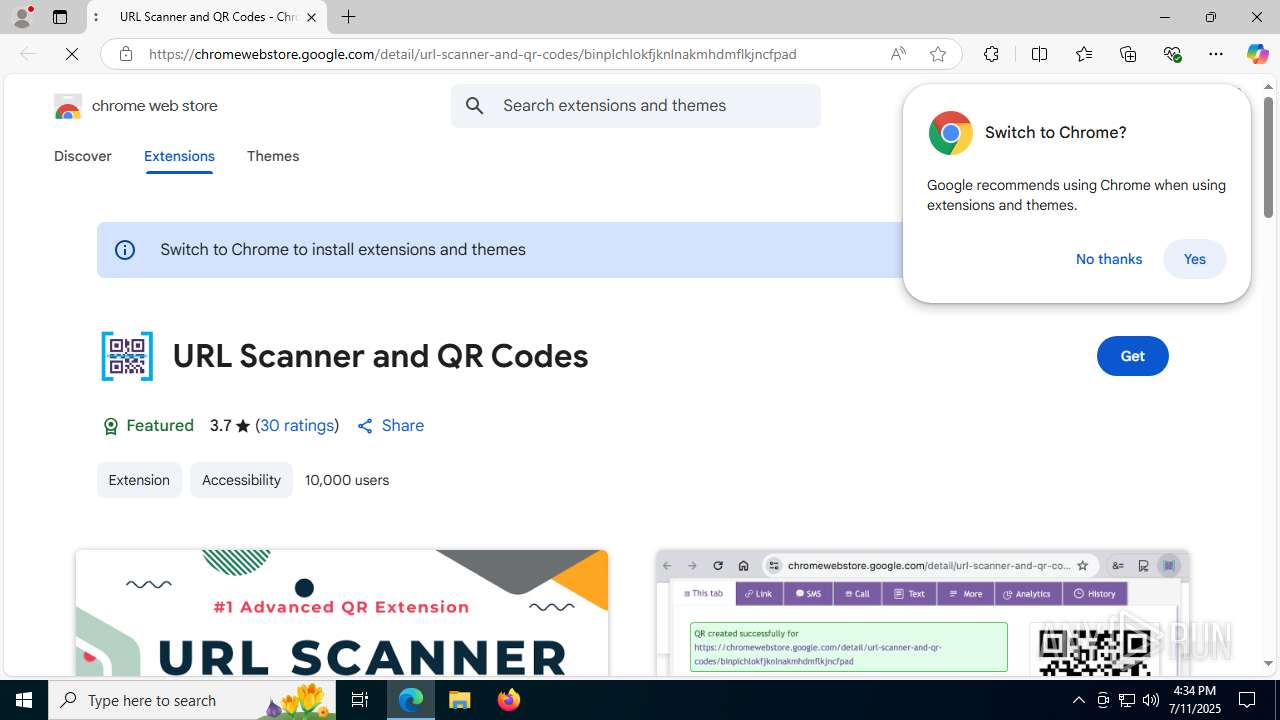Image resolution: width=1280 pixels, height=720 pixels.
Task: Open Collections panel
Action: coord(1128,54)
